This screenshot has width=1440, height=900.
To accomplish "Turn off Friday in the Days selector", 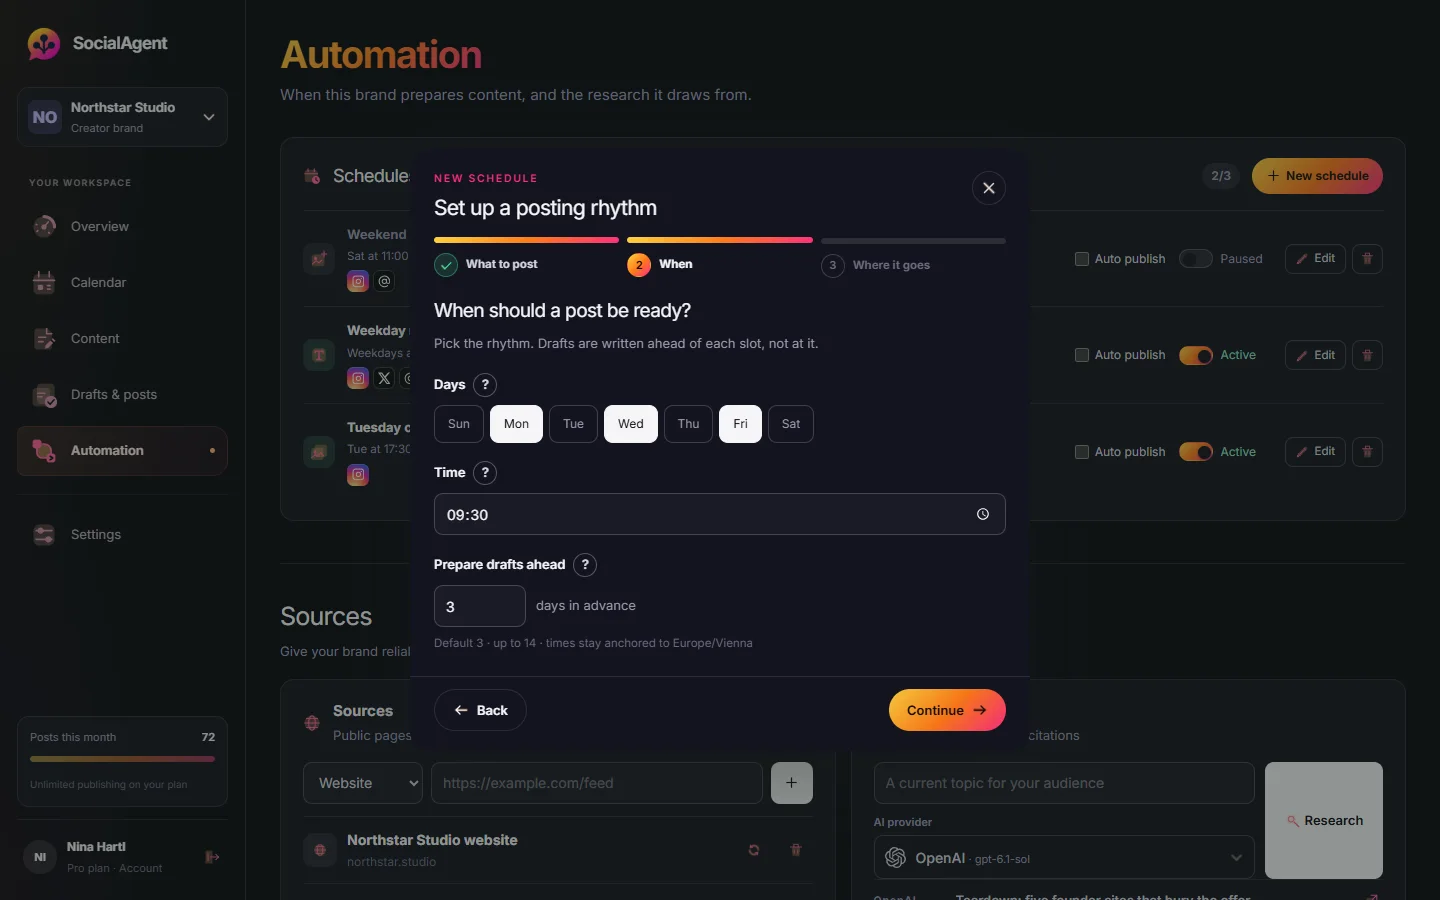I will (740, 424).
